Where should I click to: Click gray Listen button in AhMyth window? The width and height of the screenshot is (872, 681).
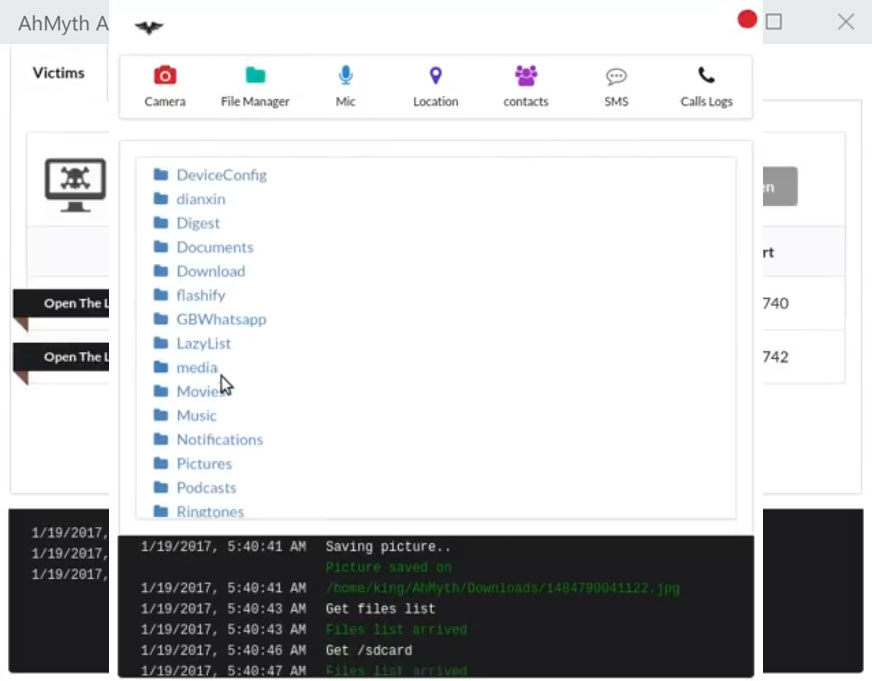tap(780, 186)
